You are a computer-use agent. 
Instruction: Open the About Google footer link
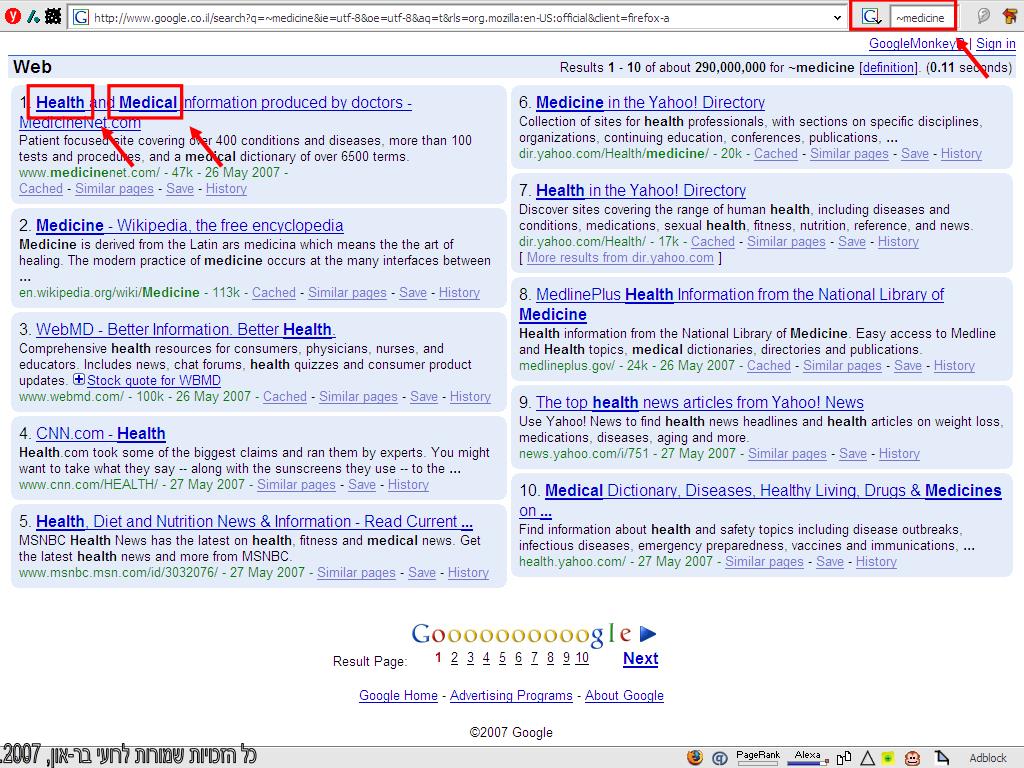(624, 696)
